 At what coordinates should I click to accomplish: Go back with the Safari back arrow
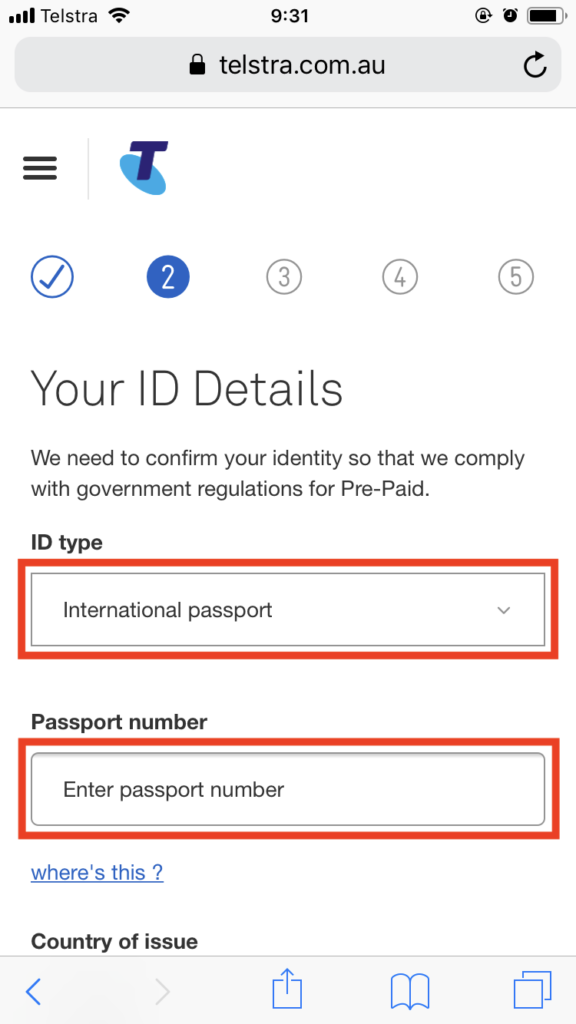click(33, 992)
